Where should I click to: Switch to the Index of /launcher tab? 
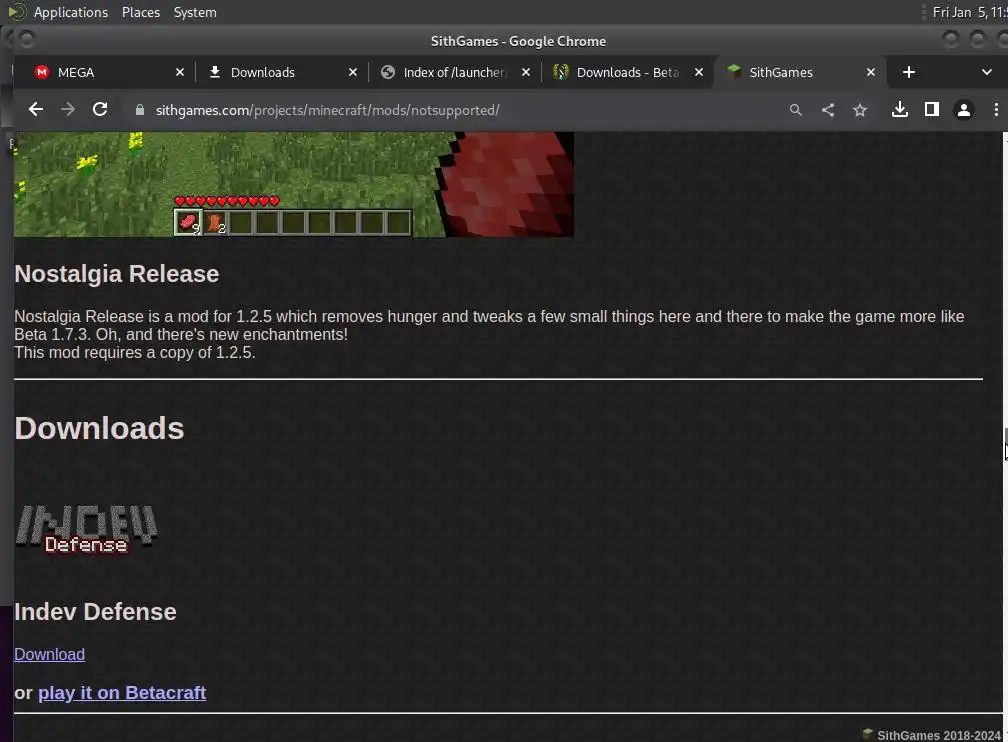click(450, 73)
